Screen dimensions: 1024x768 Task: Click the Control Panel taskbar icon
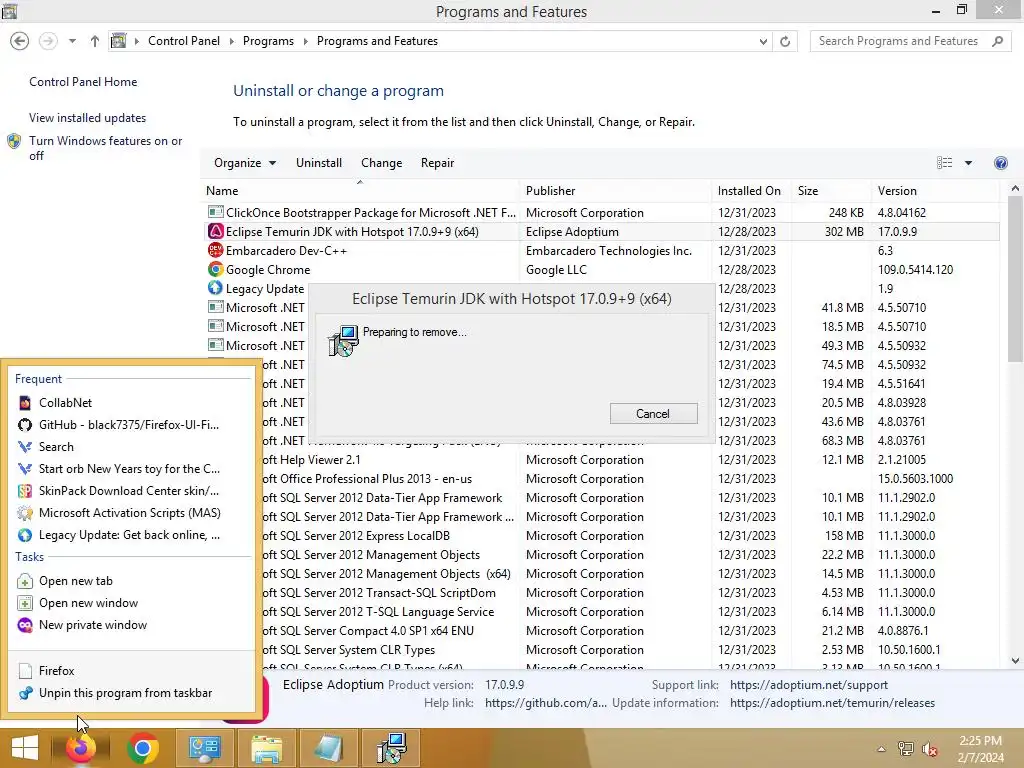click(x=204, y=748)
